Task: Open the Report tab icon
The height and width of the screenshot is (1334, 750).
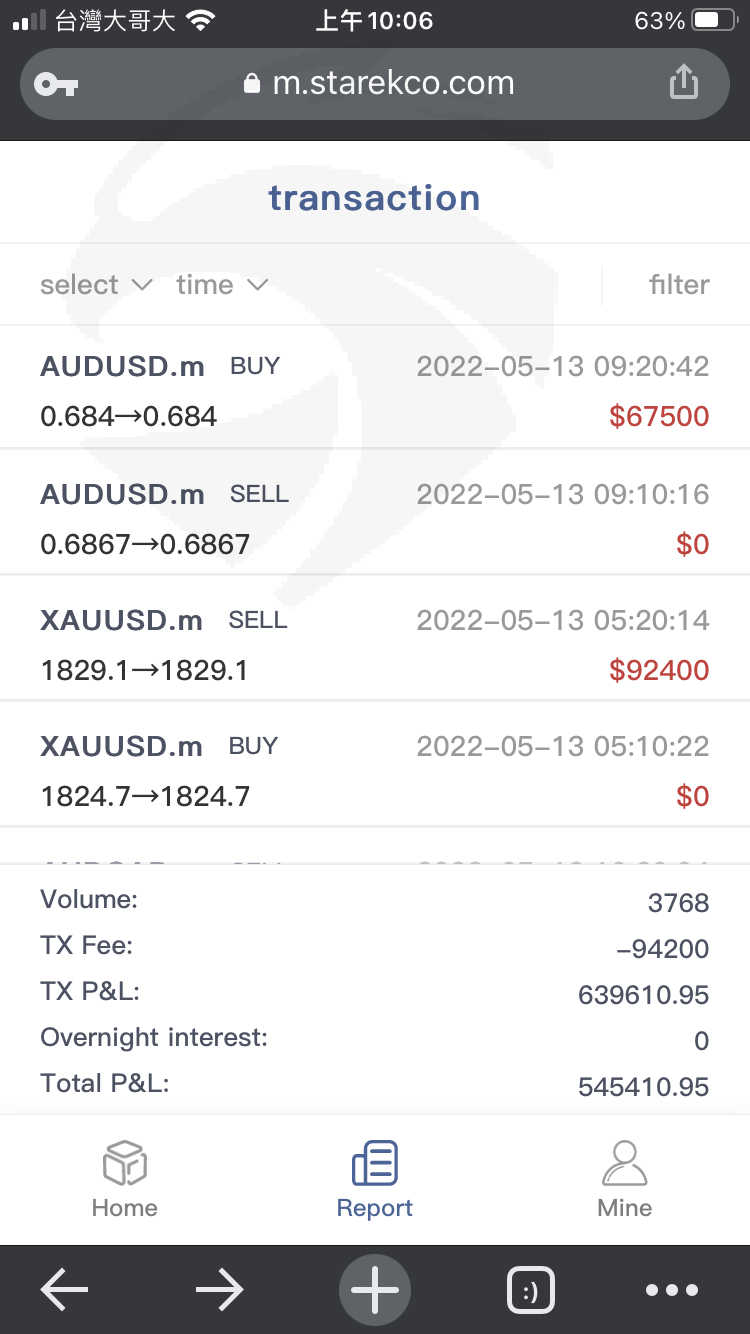Action: point(374,1164)
